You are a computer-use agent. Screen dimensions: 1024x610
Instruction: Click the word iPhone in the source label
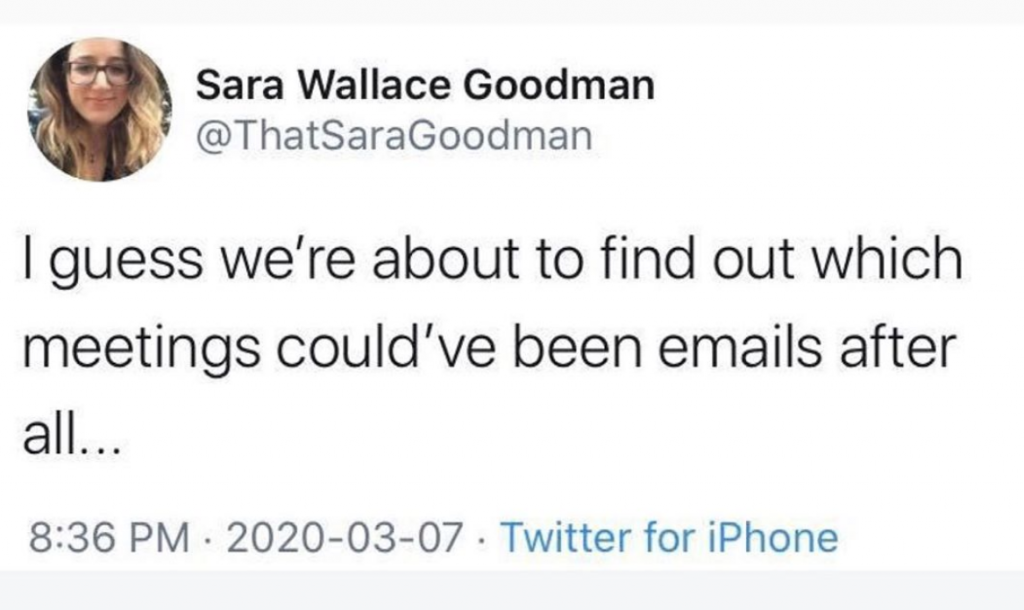point(773,537)
